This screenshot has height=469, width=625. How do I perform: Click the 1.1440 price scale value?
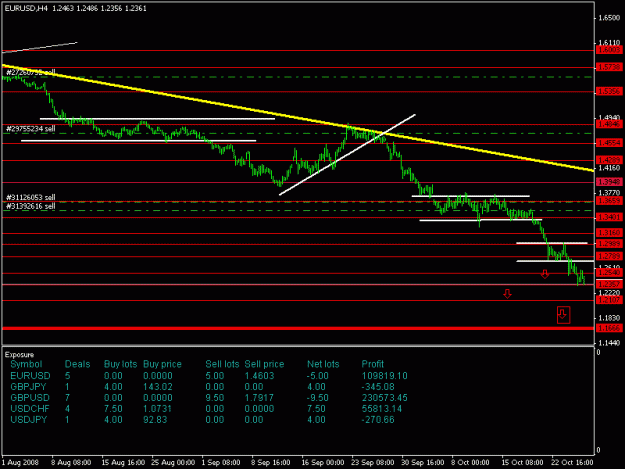click(609, 343)
